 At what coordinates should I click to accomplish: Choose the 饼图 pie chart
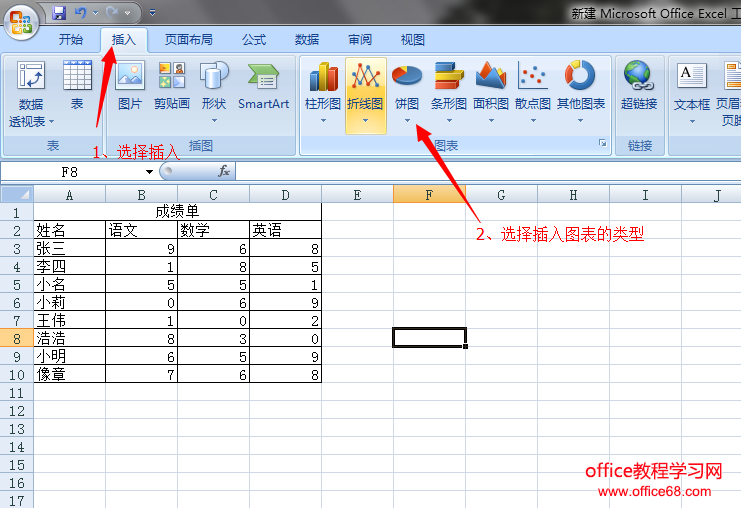pos(407,95)
